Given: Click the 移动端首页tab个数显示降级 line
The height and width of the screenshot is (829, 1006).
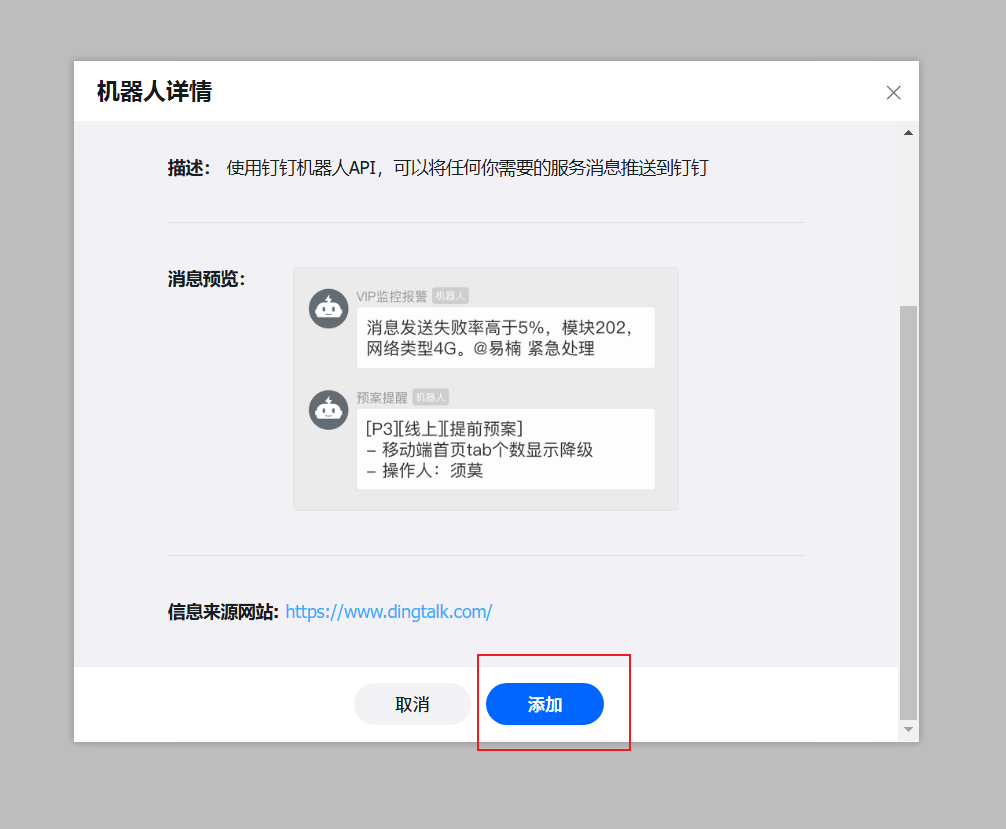Looking at the screenshot, I should point(480,450).
